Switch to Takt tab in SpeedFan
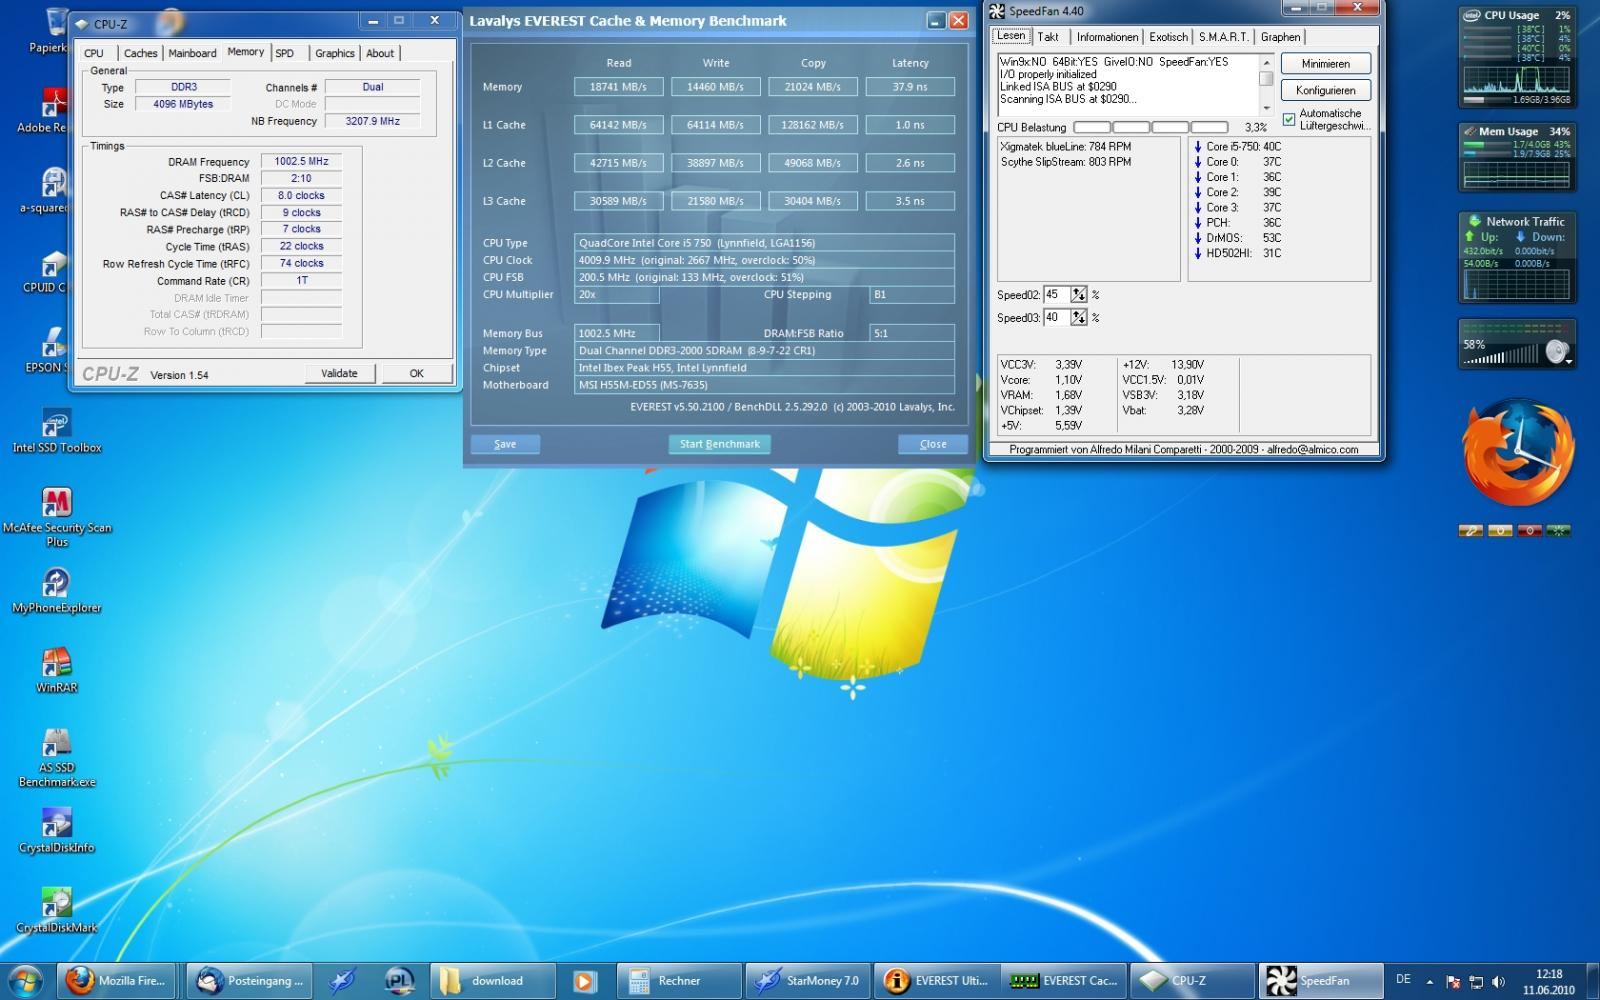This screenshot has height=1000, width=1600. 1048,37
